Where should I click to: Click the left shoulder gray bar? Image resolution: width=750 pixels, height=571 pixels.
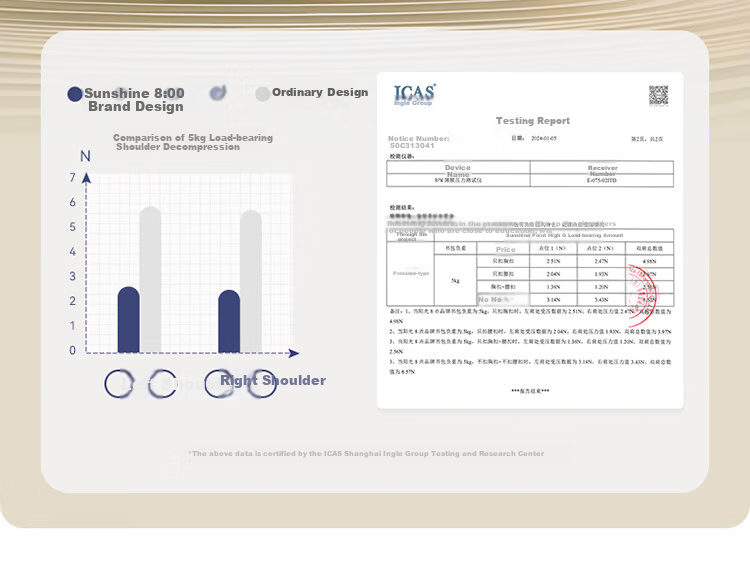click(x=151, y=279)
